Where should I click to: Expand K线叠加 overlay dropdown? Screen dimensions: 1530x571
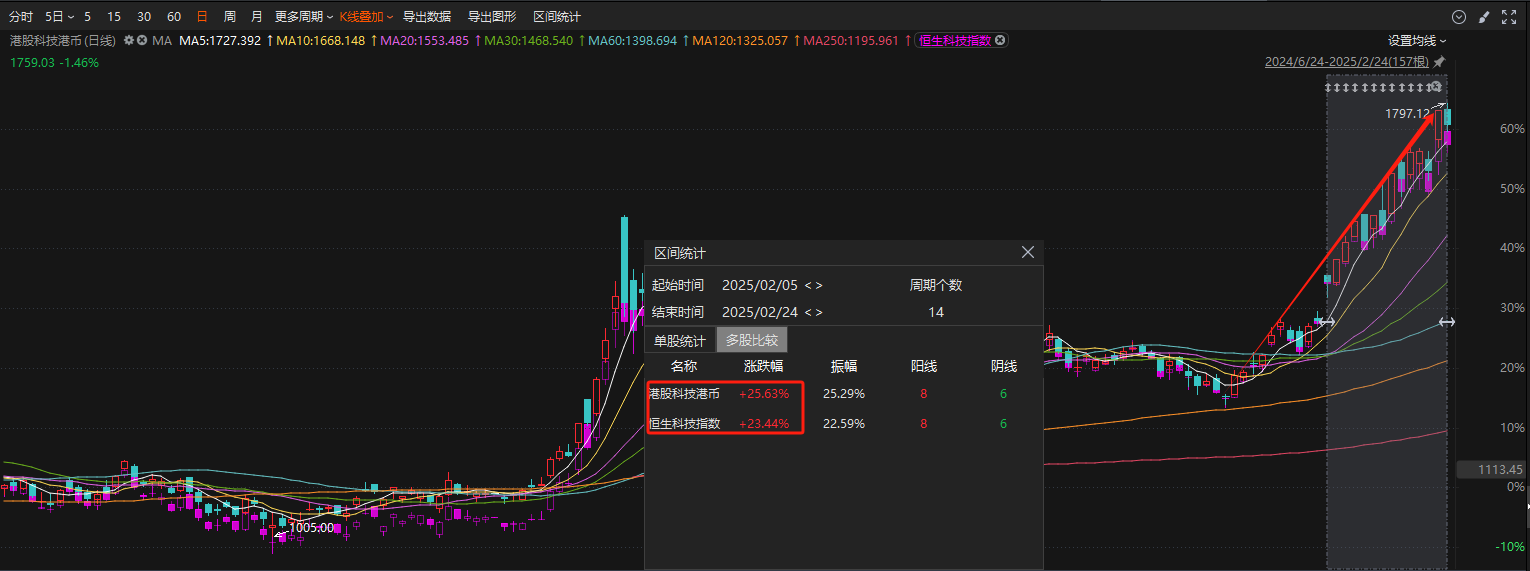tap(366, 17)
